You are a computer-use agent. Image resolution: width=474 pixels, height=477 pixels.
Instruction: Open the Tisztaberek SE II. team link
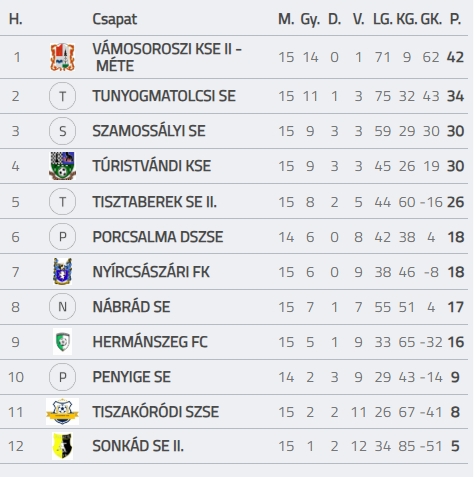[154, 202]
